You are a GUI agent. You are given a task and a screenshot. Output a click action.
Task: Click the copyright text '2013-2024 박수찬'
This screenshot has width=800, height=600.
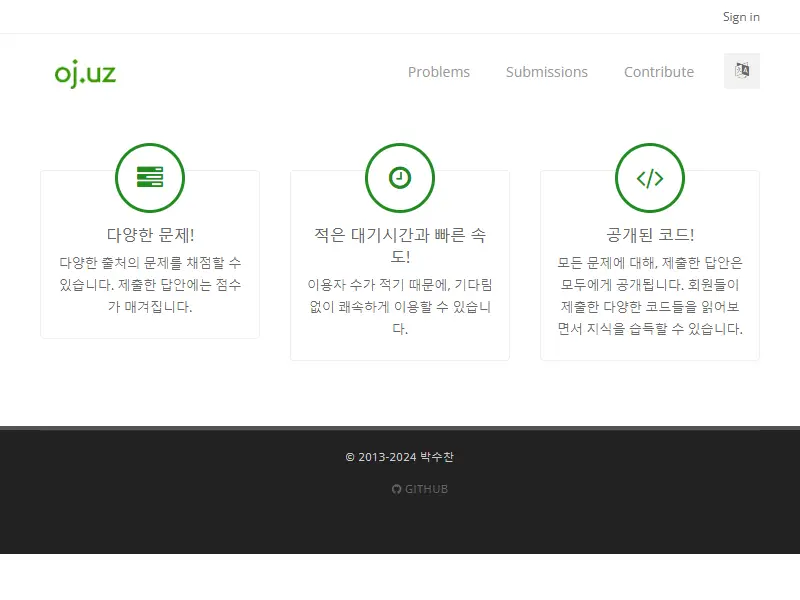point(400,457)
